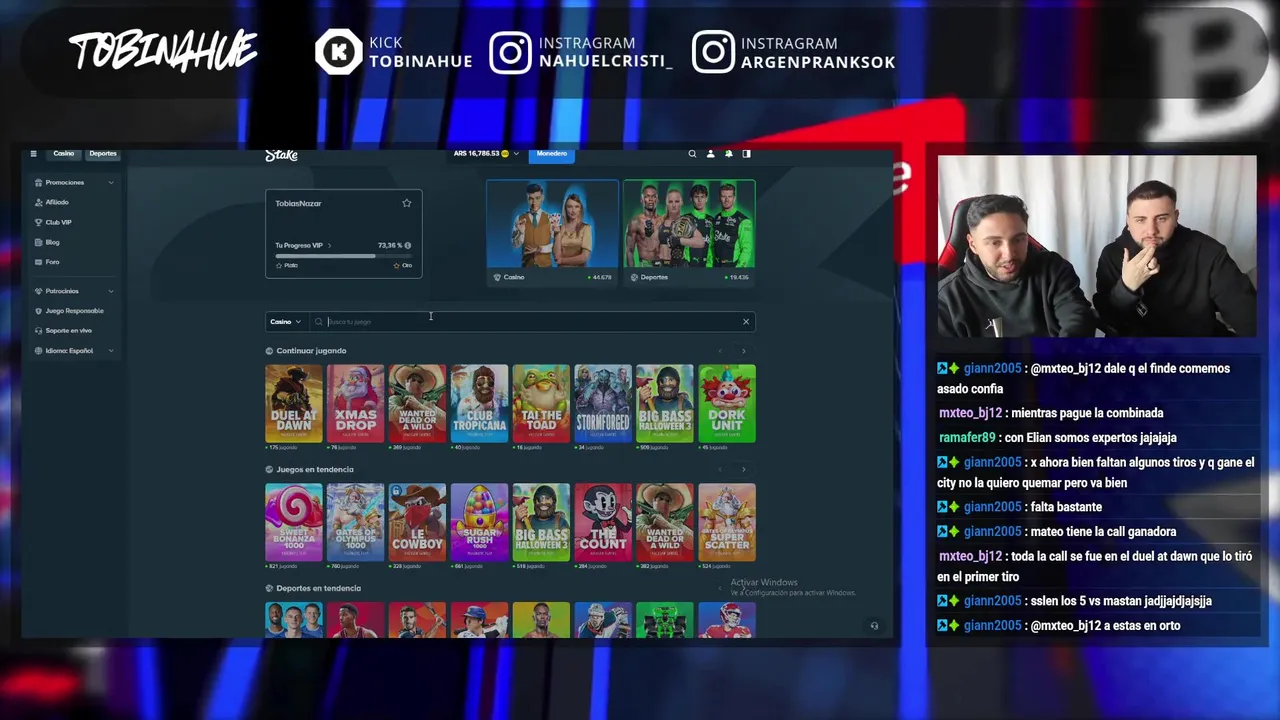Open the Club Tropicana game
1280x720 pixels.
pyautogui.click(x=479, y=403)
